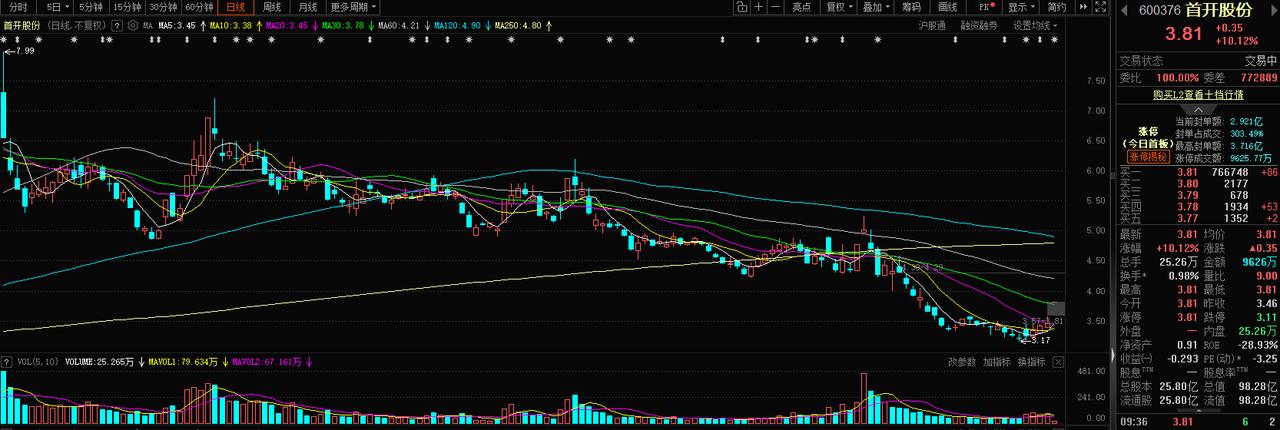Click the 购买L2查看十档行情 link
The height and width of the screenshot is (430, 1280).
1198,94
